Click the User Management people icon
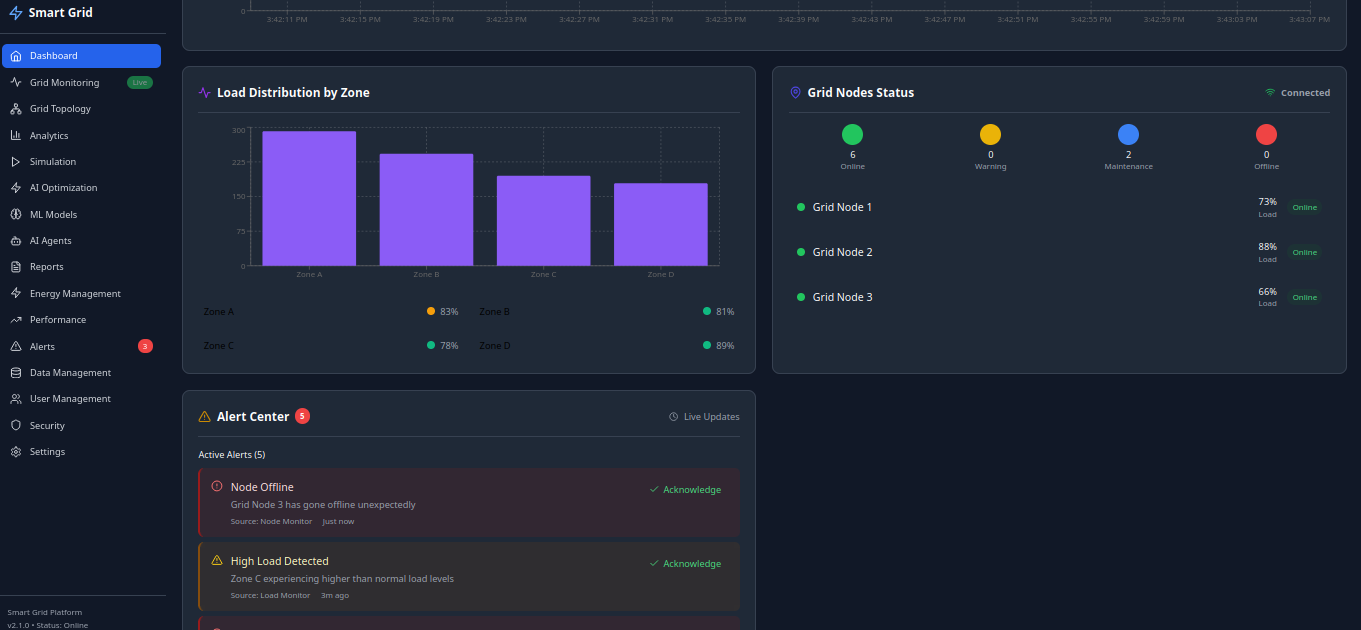The image size is (1361, 630). 16,399
